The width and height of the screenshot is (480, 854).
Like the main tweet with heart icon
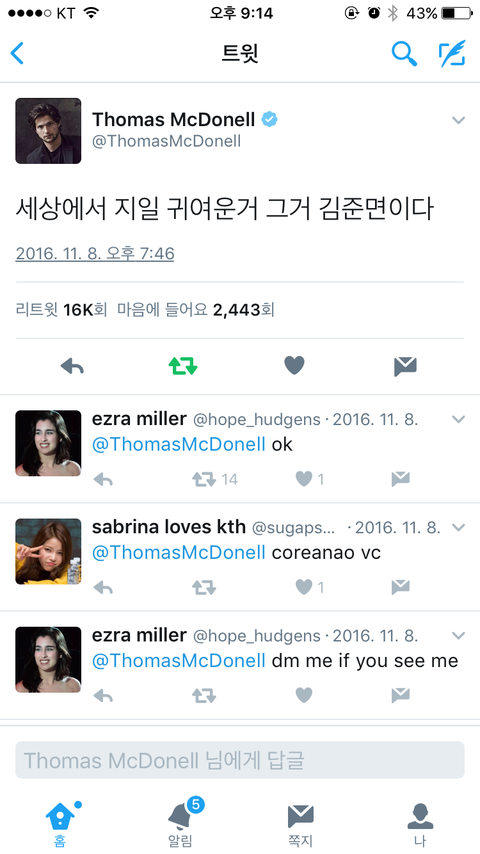tap(294, 365)
